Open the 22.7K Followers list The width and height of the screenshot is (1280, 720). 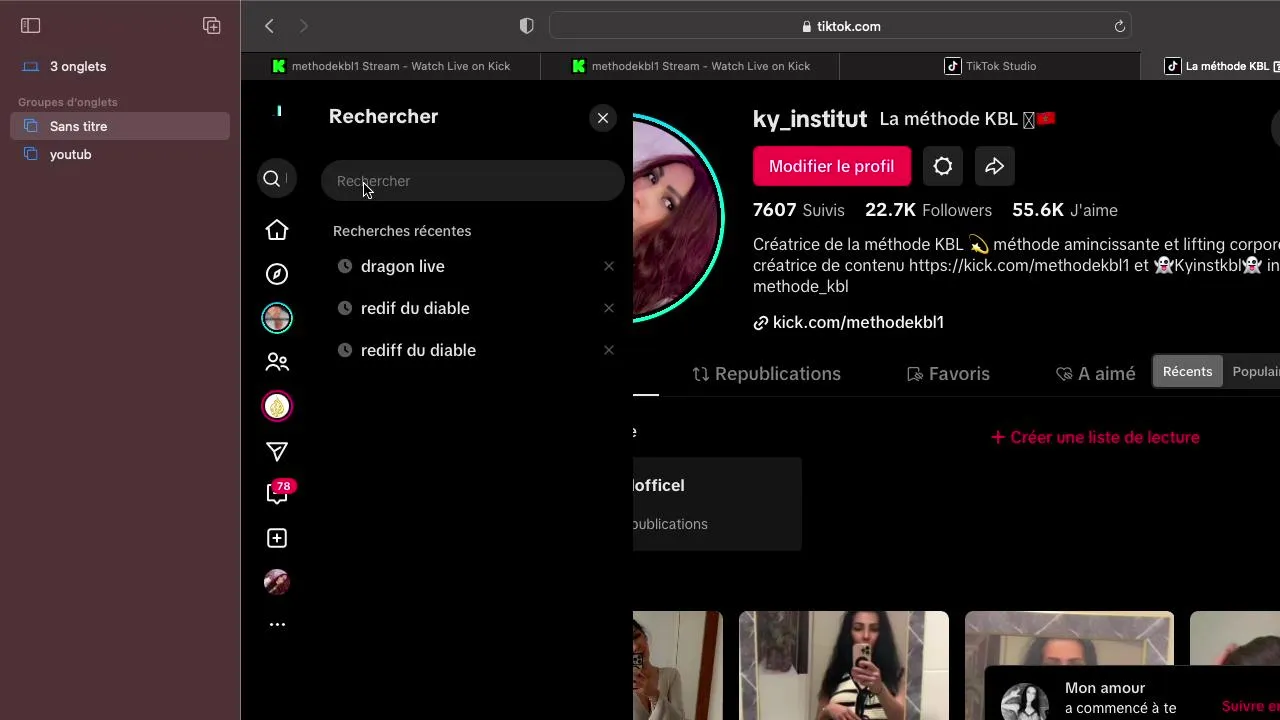point(928,210)
